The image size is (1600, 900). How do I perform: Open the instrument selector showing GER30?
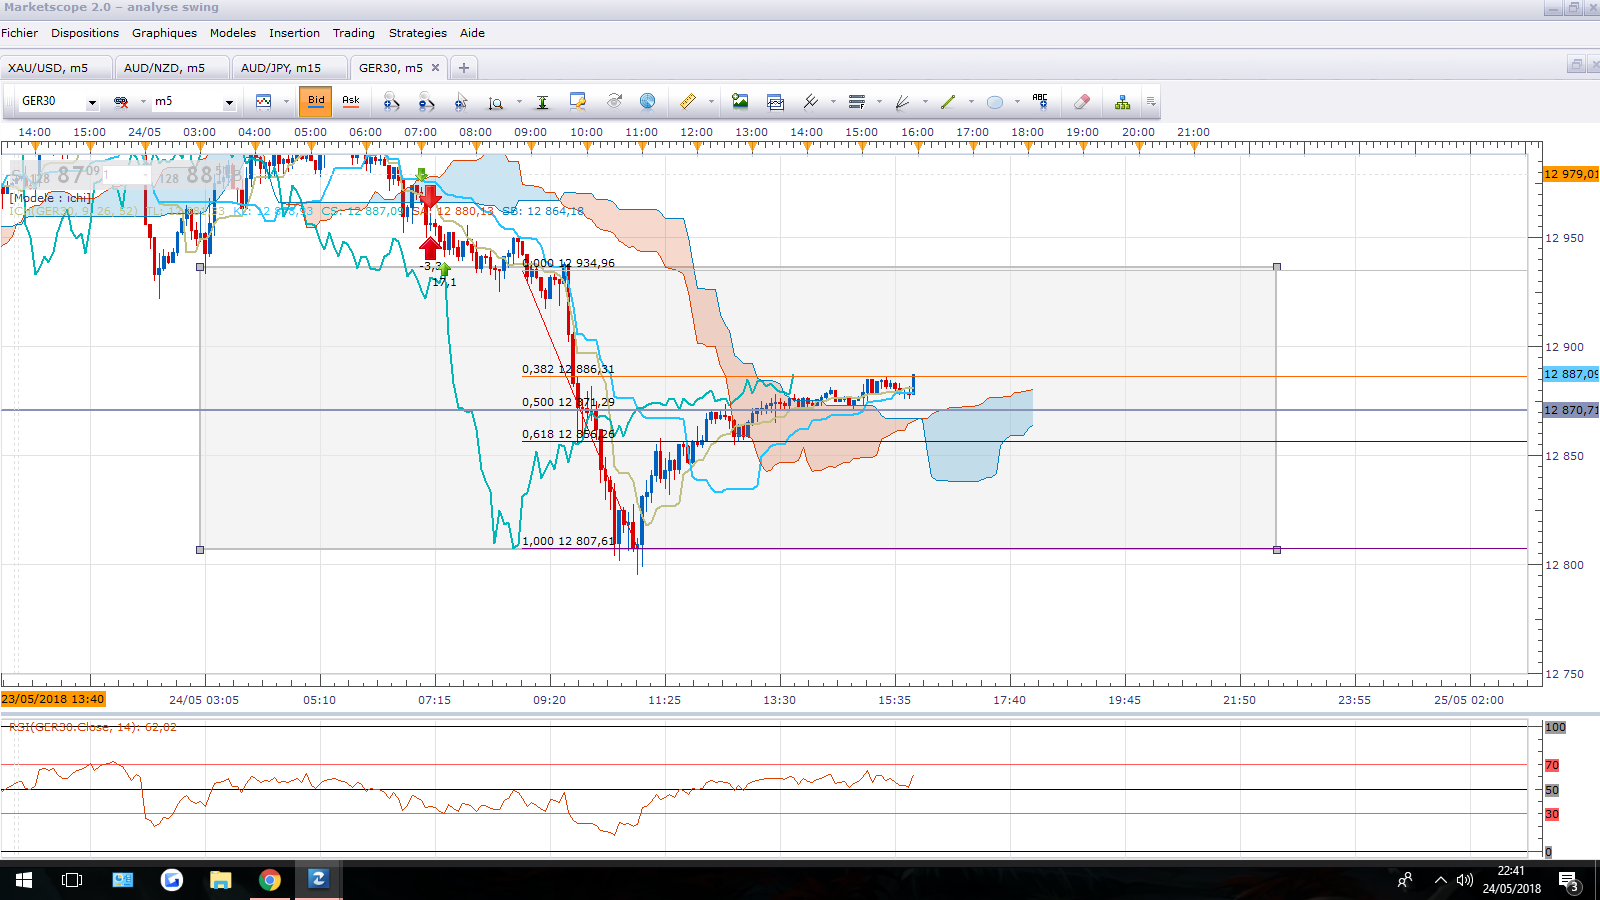pyautogui.click(x=59, y=101)
